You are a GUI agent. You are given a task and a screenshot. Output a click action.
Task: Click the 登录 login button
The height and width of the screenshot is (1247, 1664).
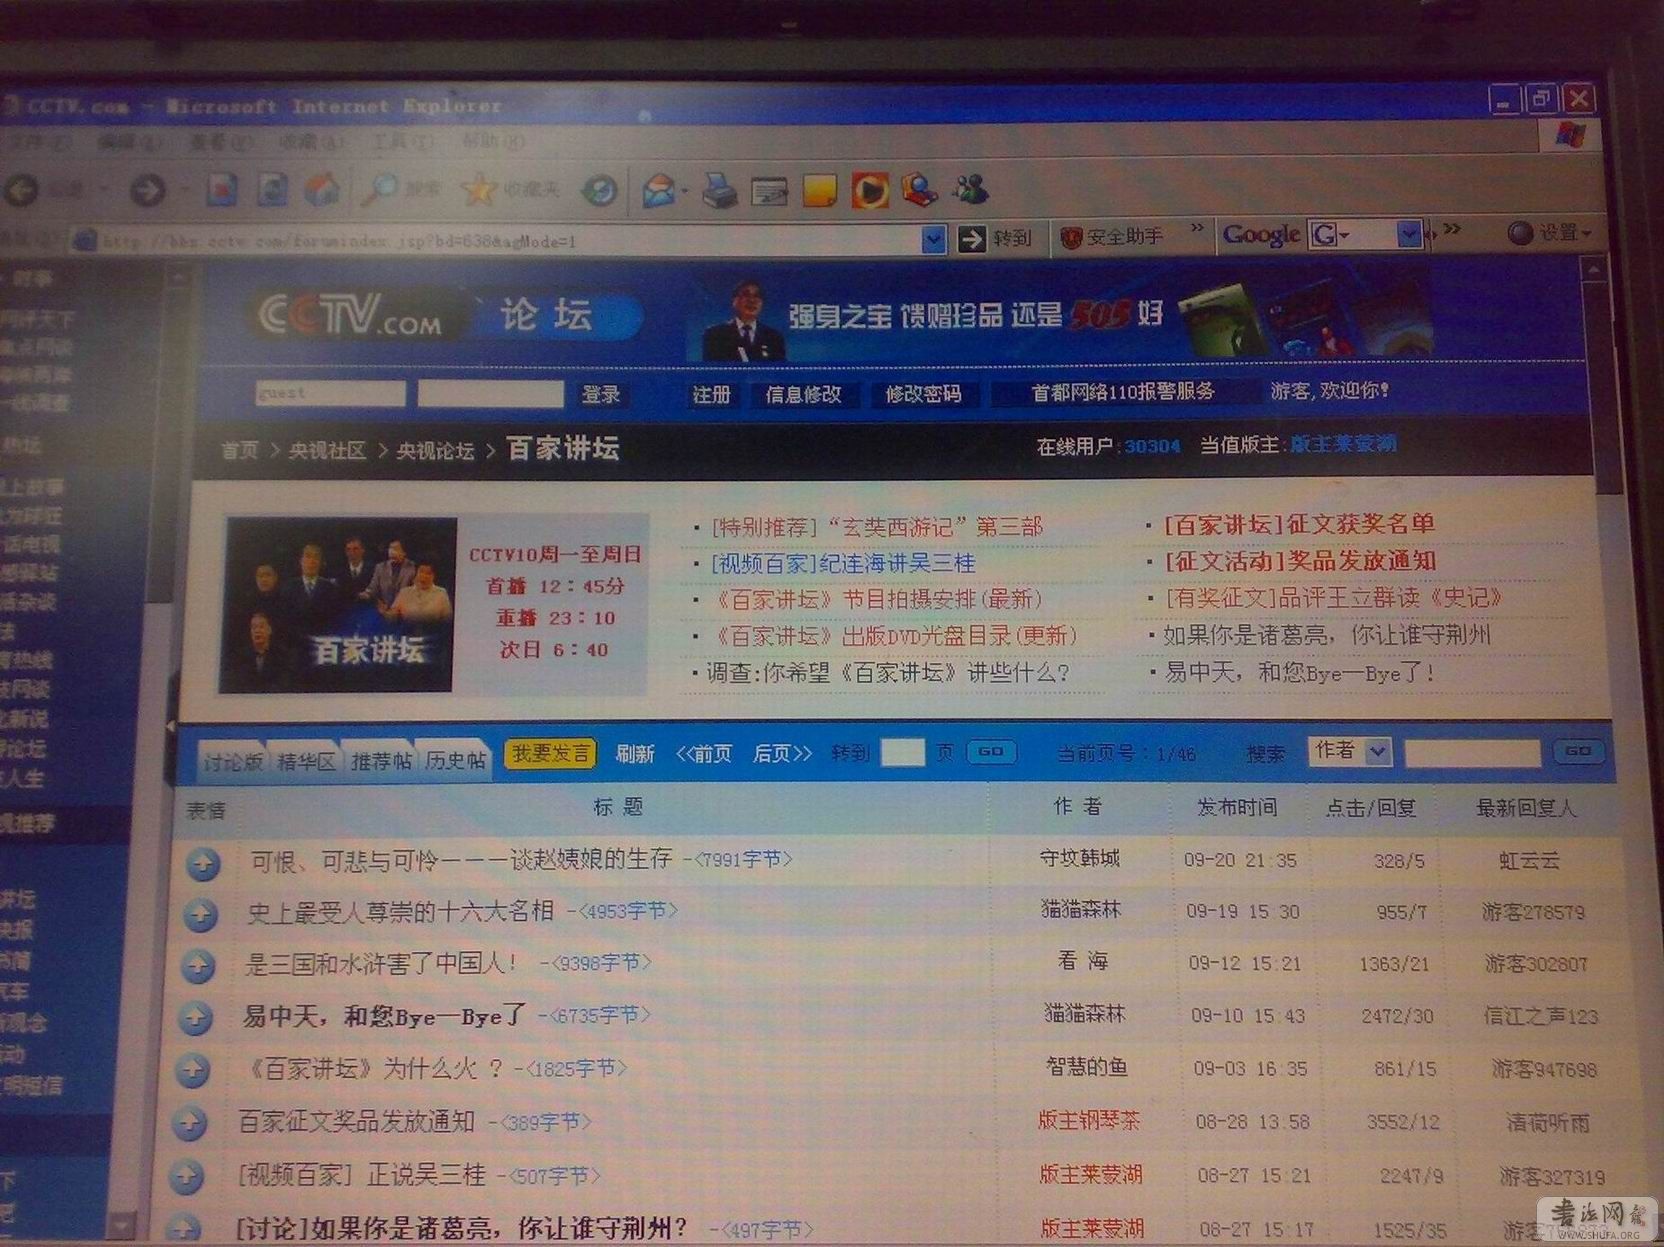(x=601, y=394)
